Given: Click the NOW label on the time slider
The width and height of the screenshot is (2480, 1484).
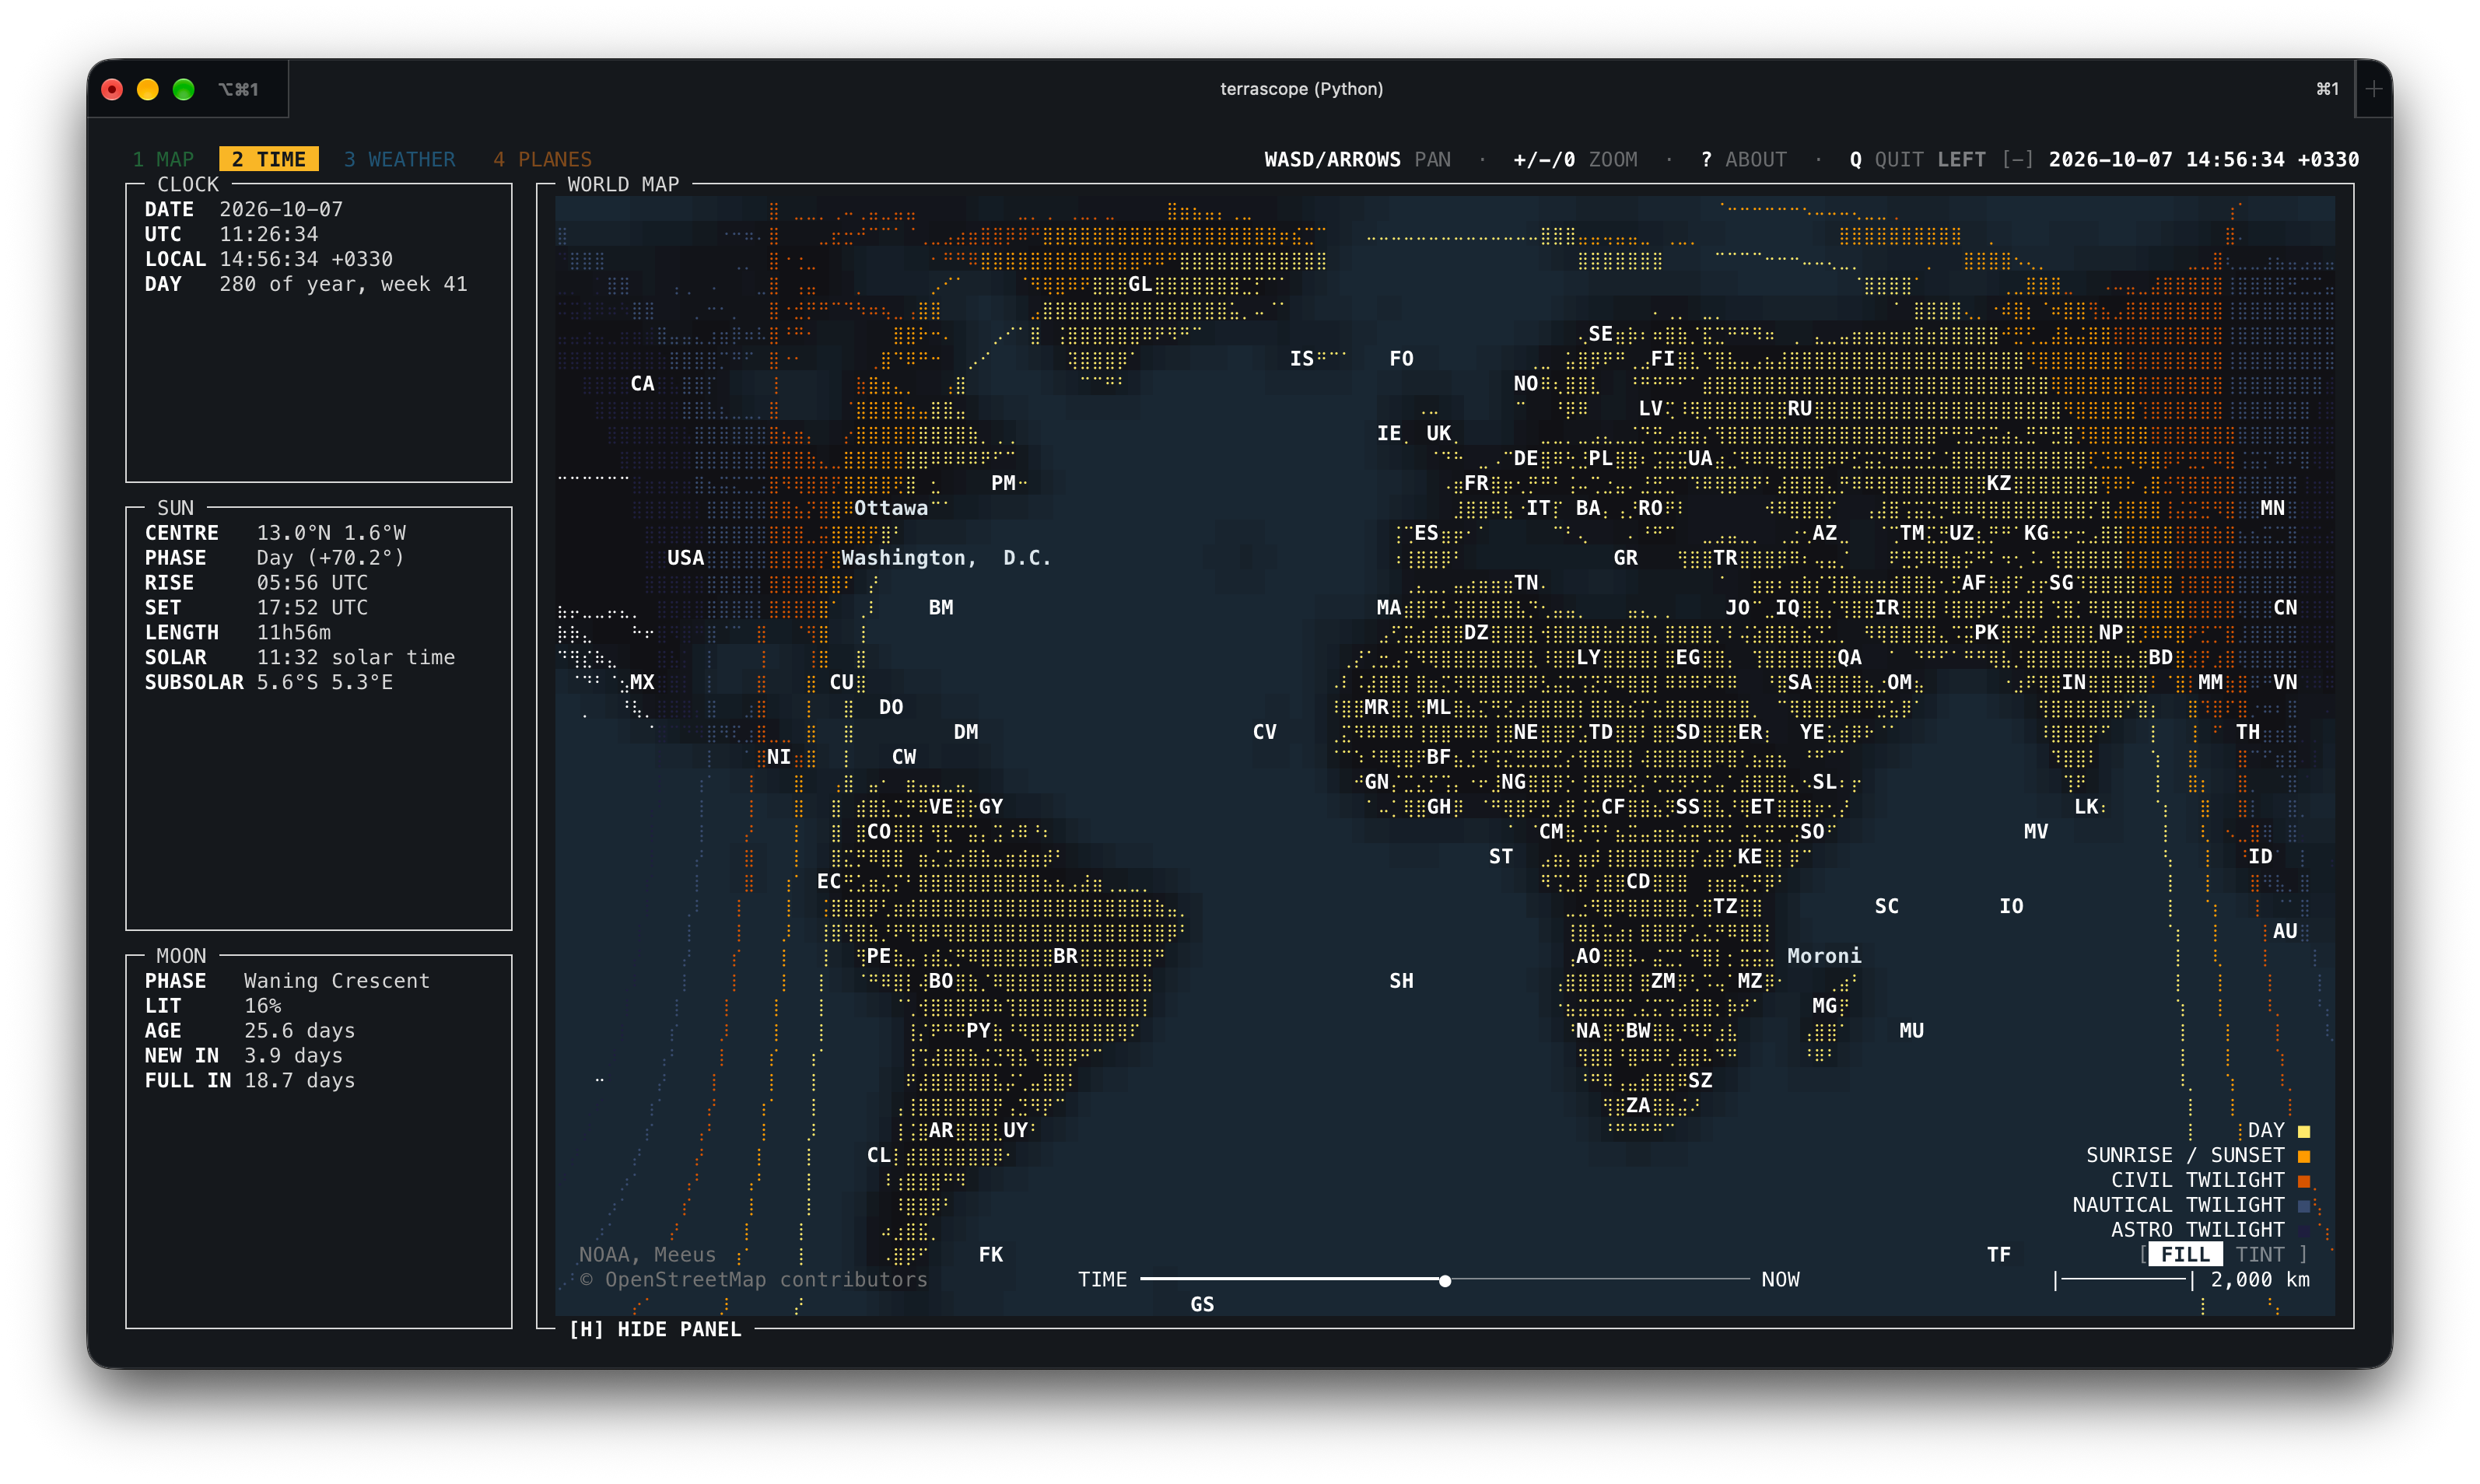Looking at the screenshot, I should [1780, 1279].
